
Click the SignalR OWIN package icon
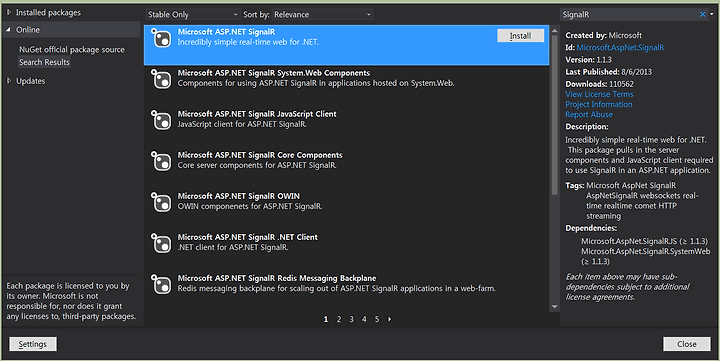coord(161,202)
